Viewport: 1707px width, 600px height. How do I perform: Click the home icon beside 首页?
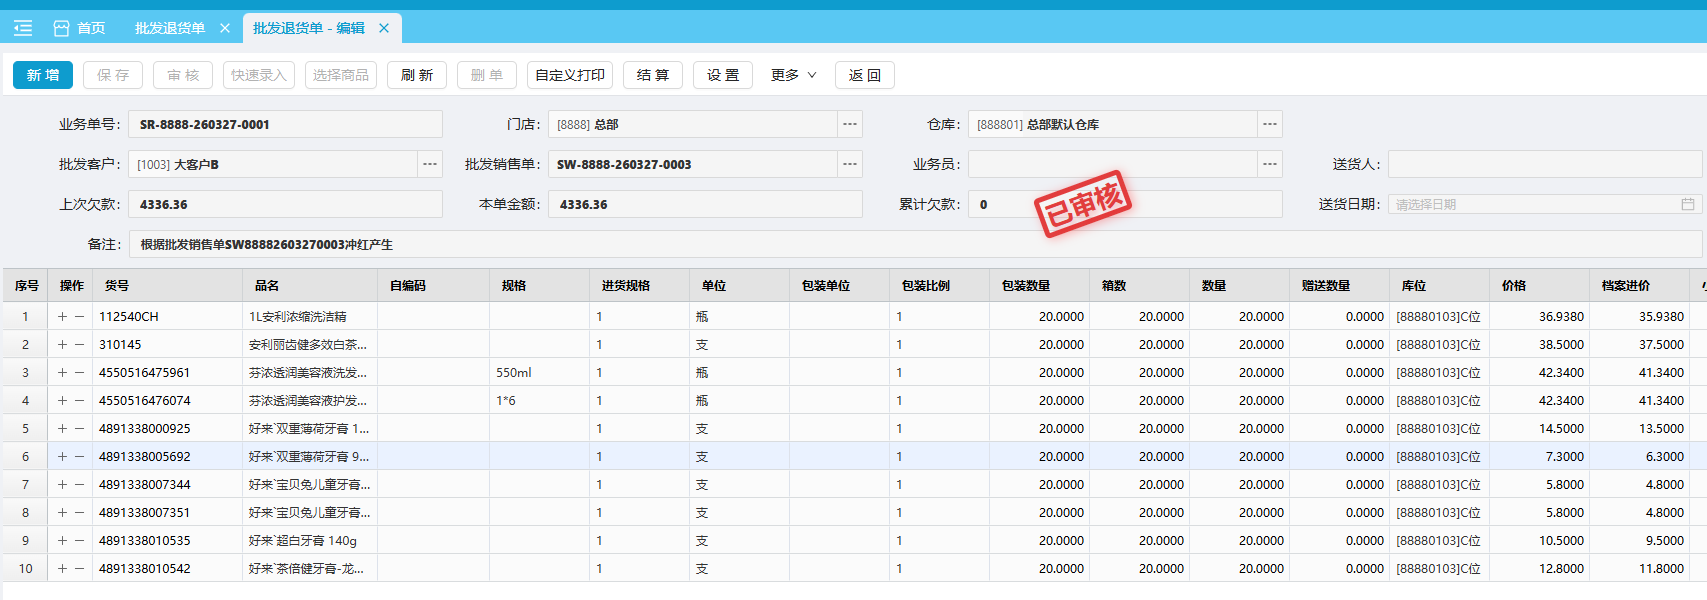pyautogui.click(x=61, y=28)
